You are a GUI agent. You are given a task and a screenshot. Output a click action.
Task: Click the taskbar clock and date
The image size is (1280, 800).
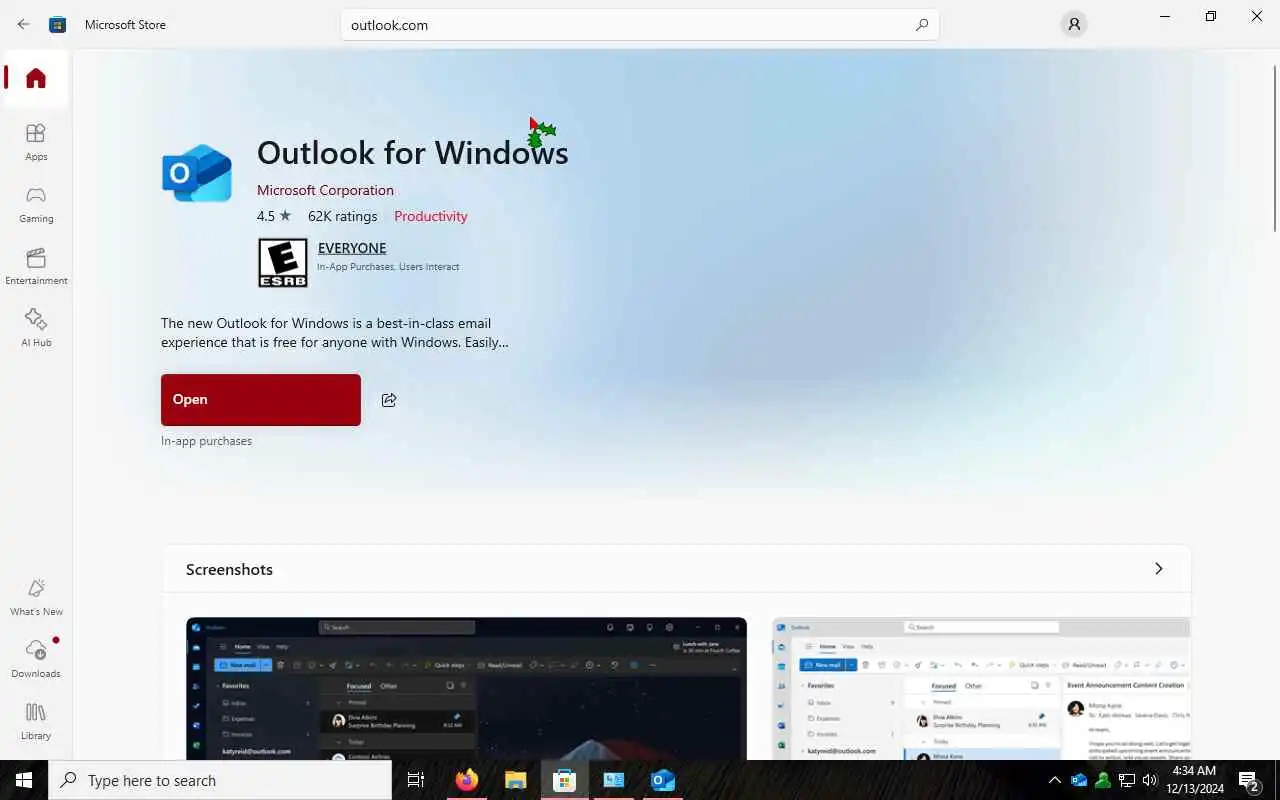[x=1193, y=780]
